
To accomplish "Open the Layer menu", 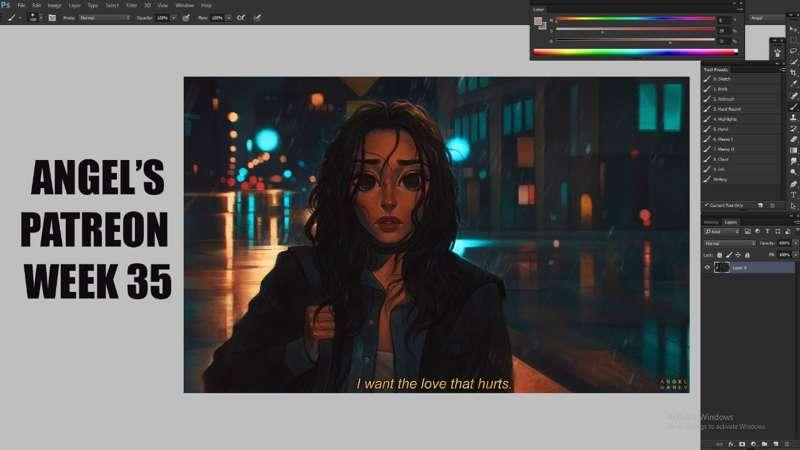I will click(x=74, y=5).
